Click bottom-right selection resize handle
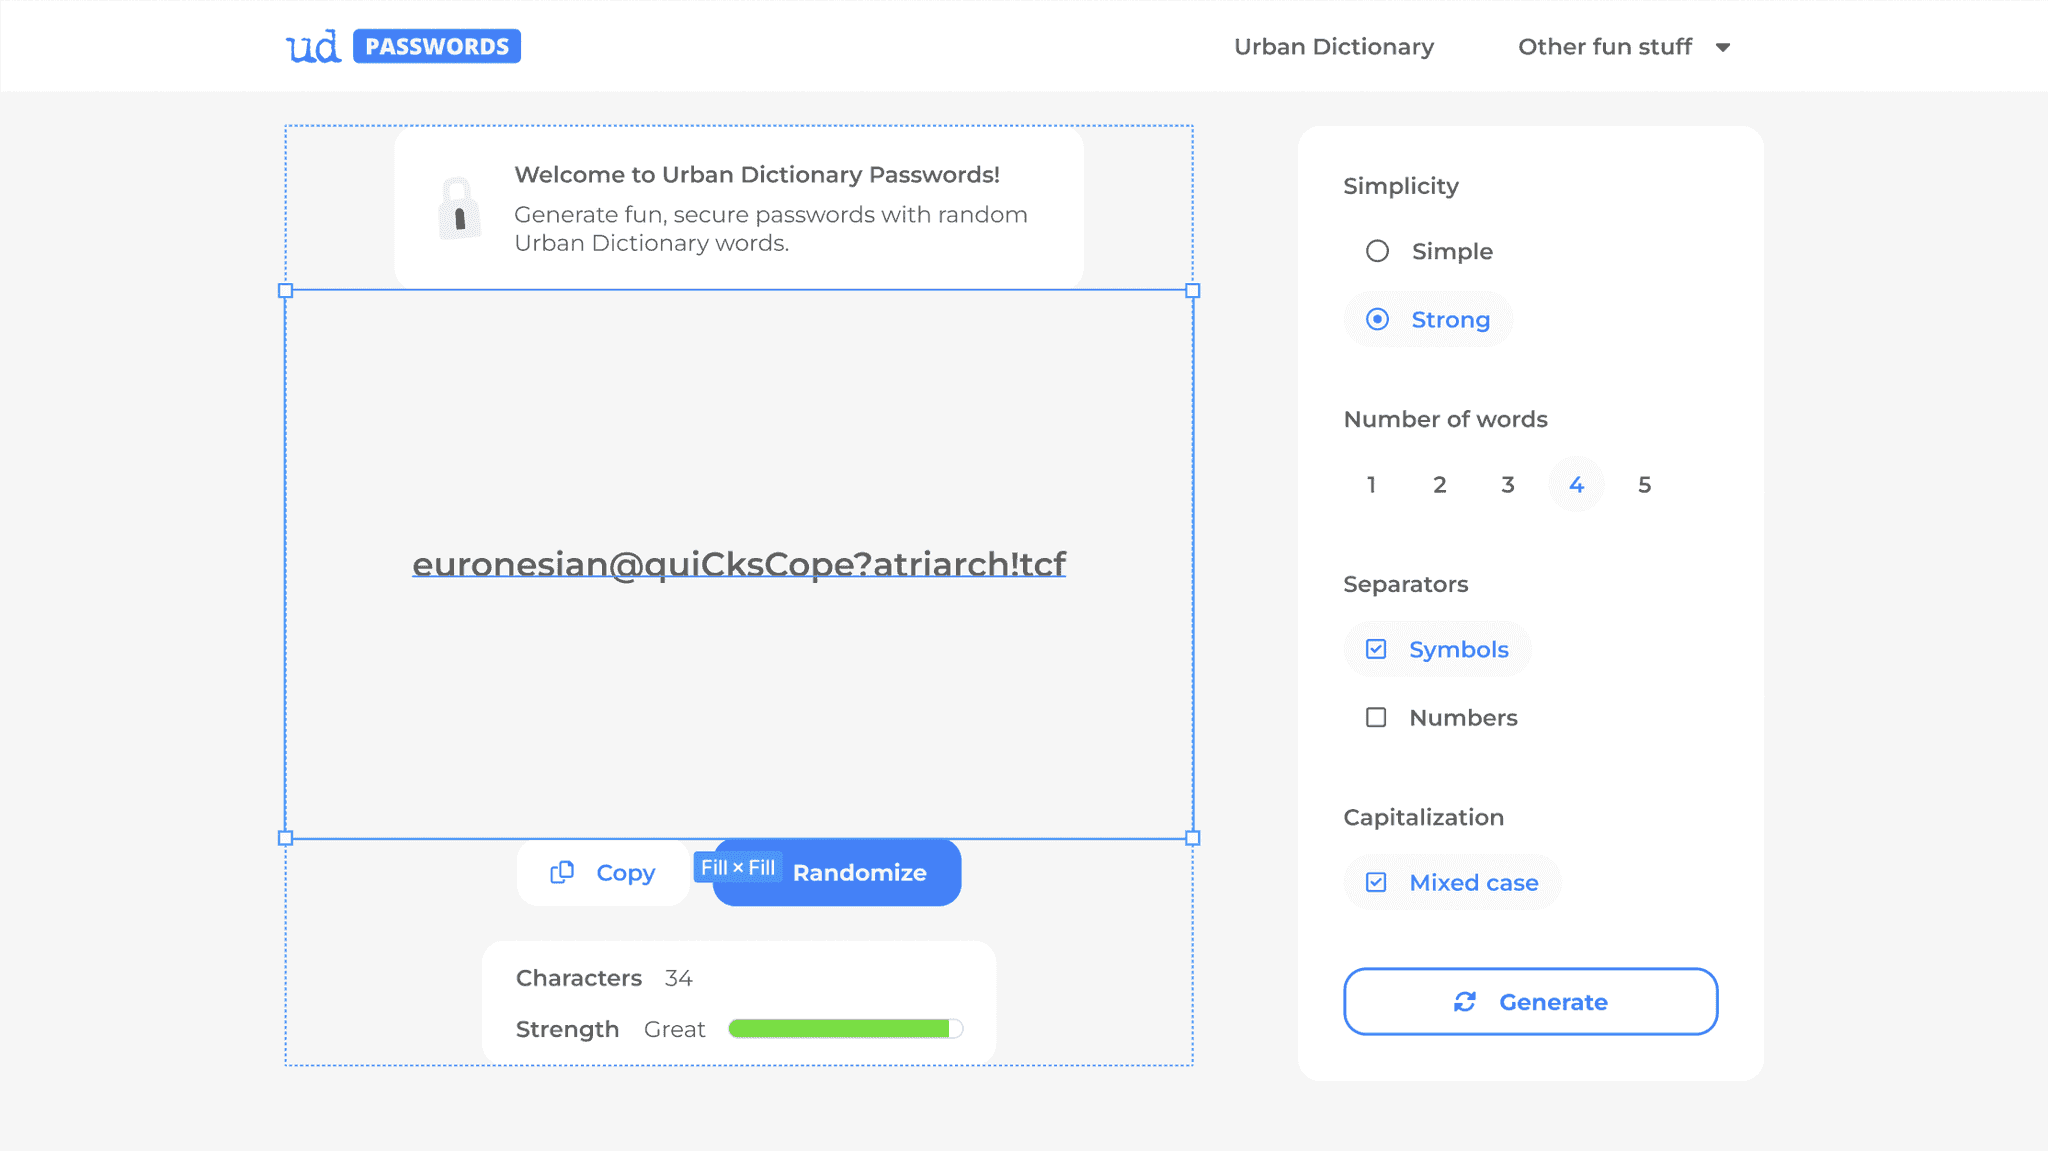 point(1192,838)
